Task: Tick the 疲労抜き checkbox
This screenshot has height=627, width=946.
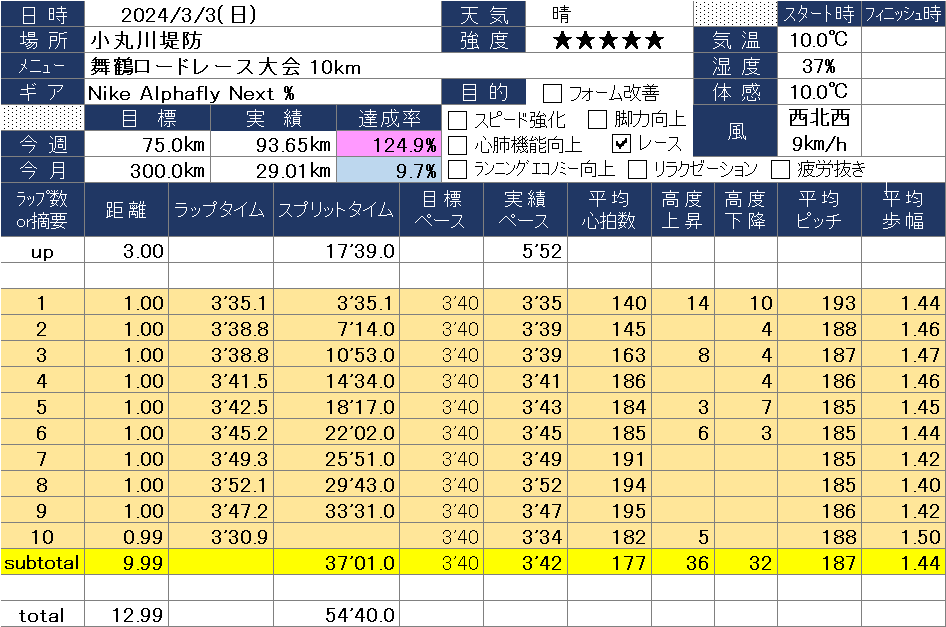Action: 780,169
